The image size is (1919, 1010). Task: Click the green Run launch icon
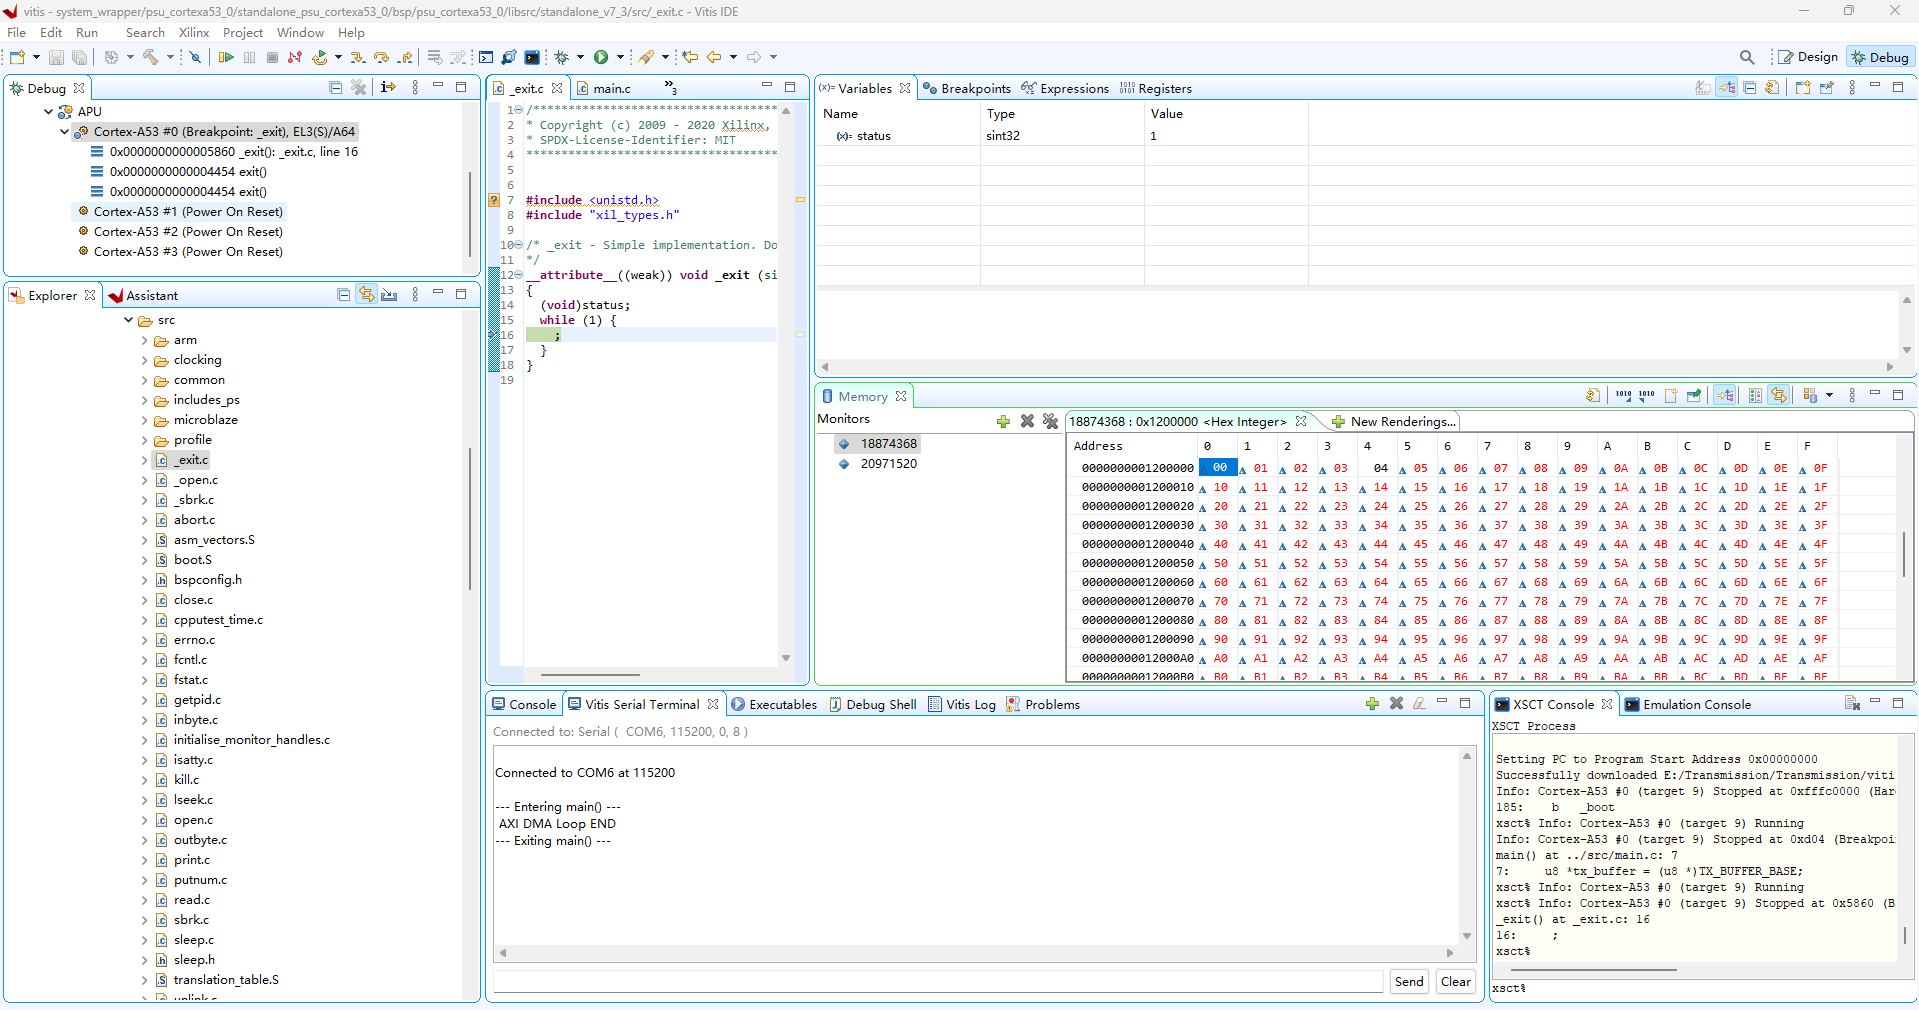click(601, 57)
